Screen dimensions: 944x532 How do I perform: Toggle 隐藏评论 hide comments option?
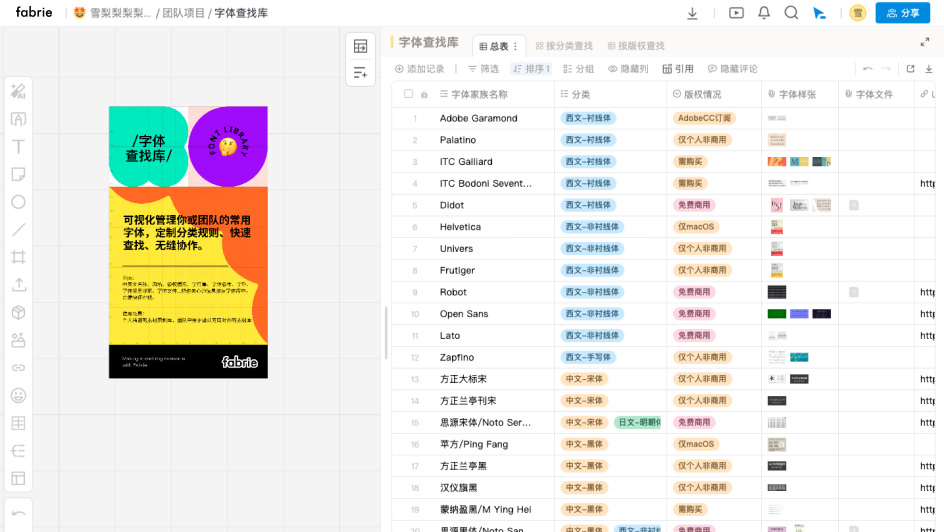[732, 69]
